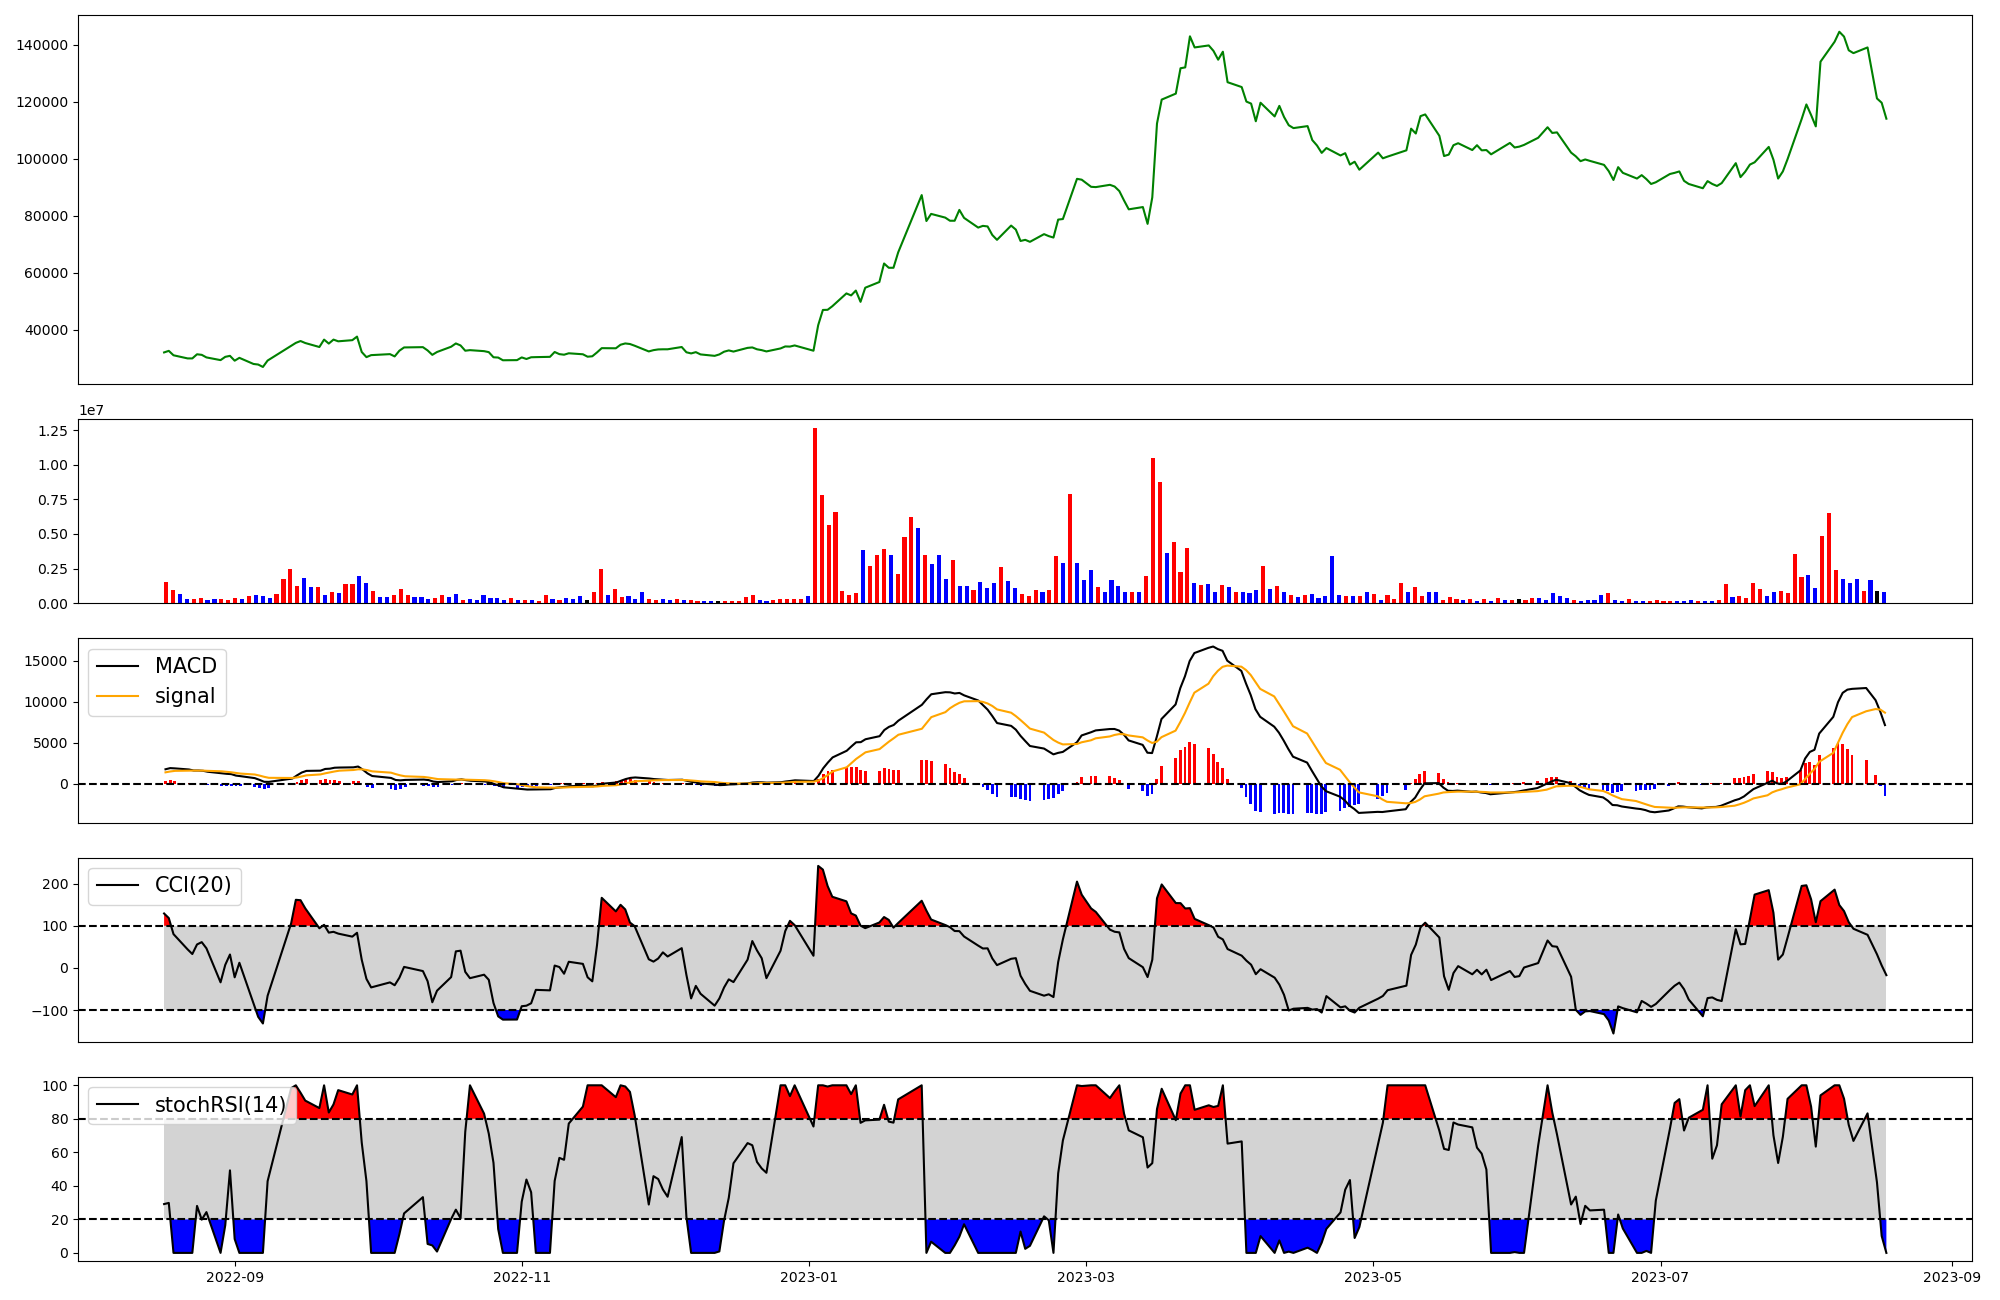
Task: Click the 1e7 volume scale label
Action: click(x=92, y=411)
